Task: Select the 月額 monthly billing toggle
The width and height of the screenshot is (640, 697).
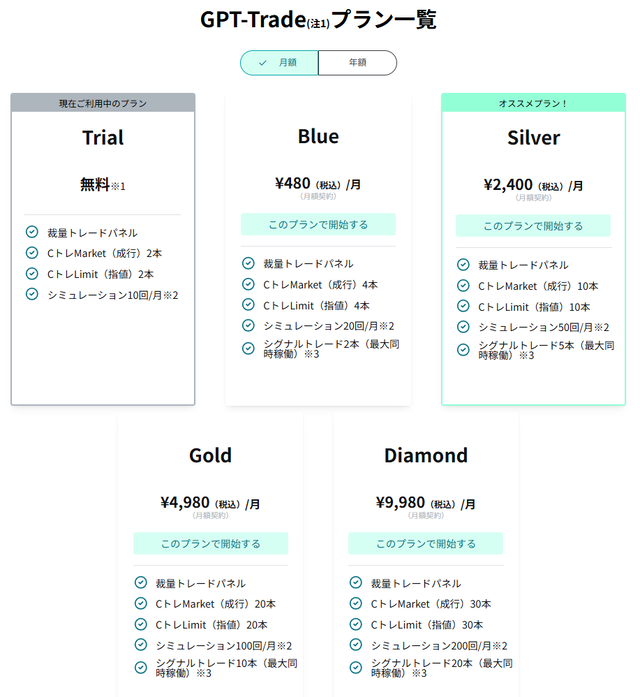Action: click(x=279, y=63)
